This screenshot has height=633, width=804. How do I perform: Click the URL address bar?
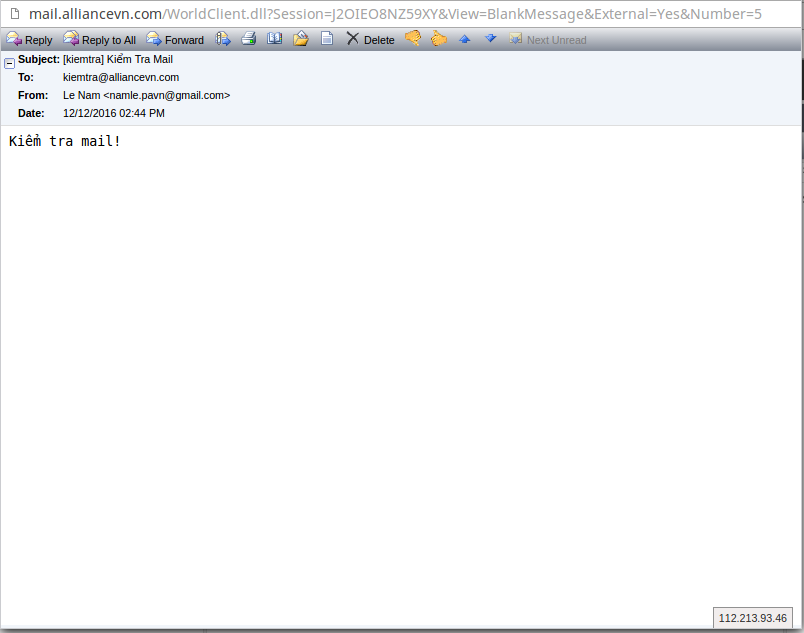point(400,14)
